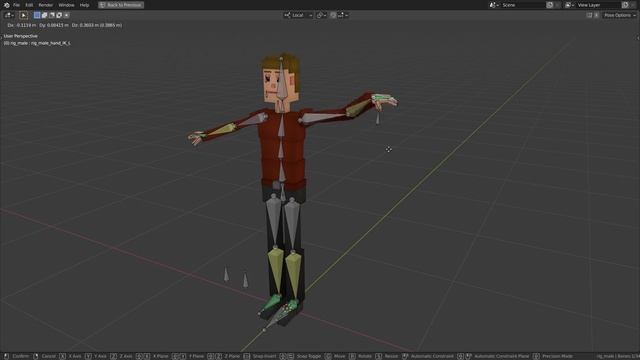Screen dimensions: 640x360
Task: Click the Rotate status bar hint
Action: pyautogui.click(x=365, y=356)
